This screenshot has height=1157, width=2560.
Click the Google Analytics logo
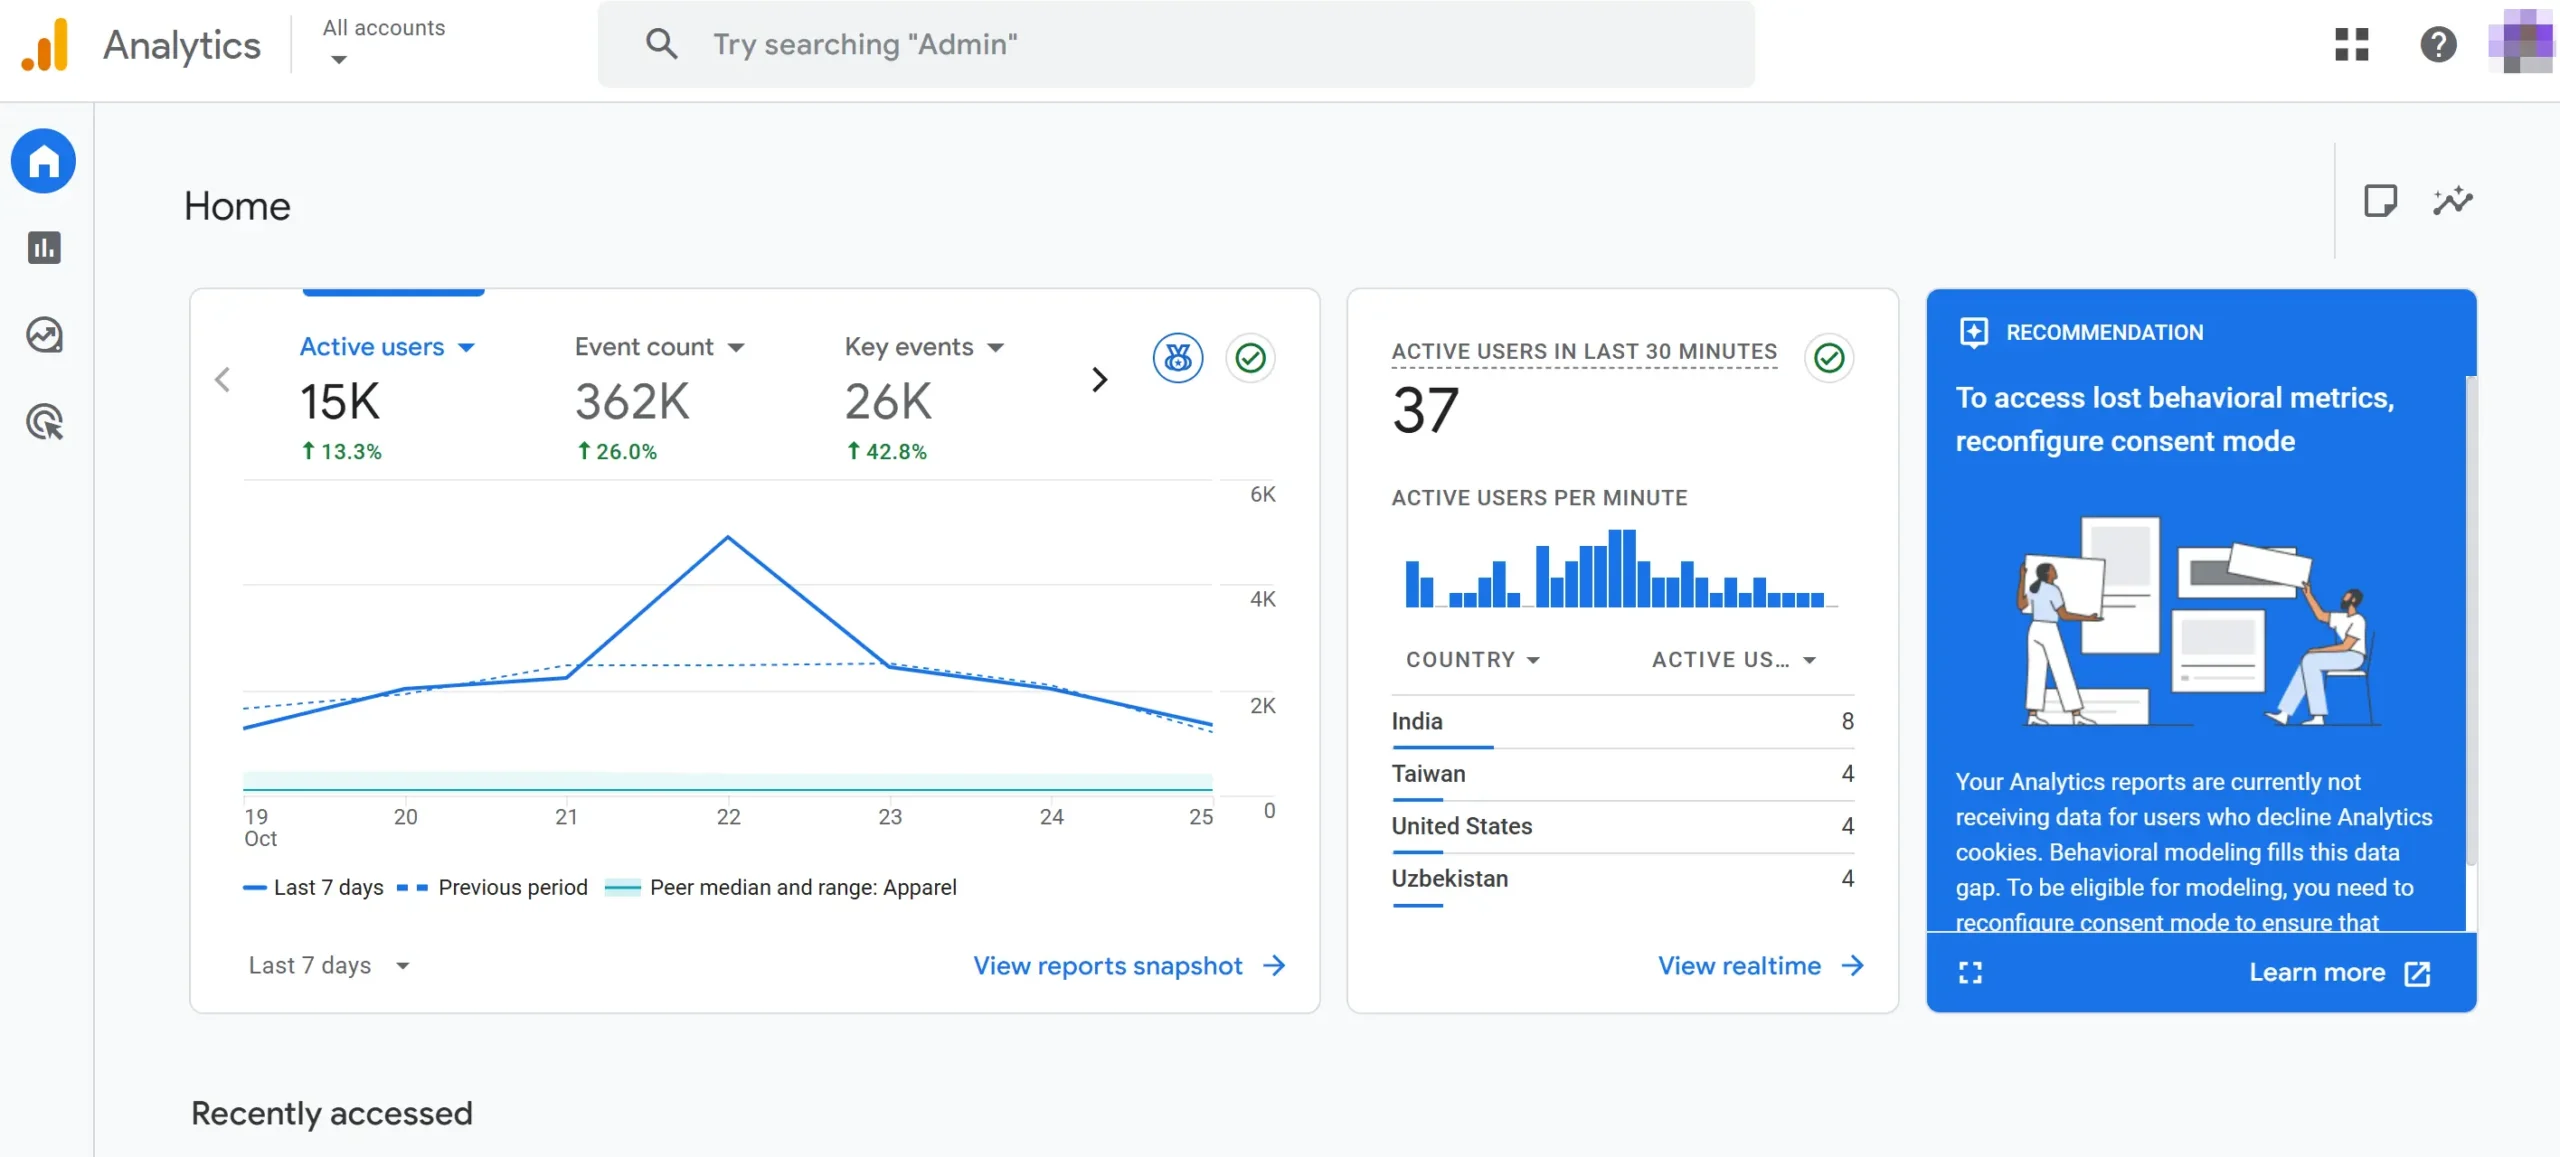(x=44, y=44)
